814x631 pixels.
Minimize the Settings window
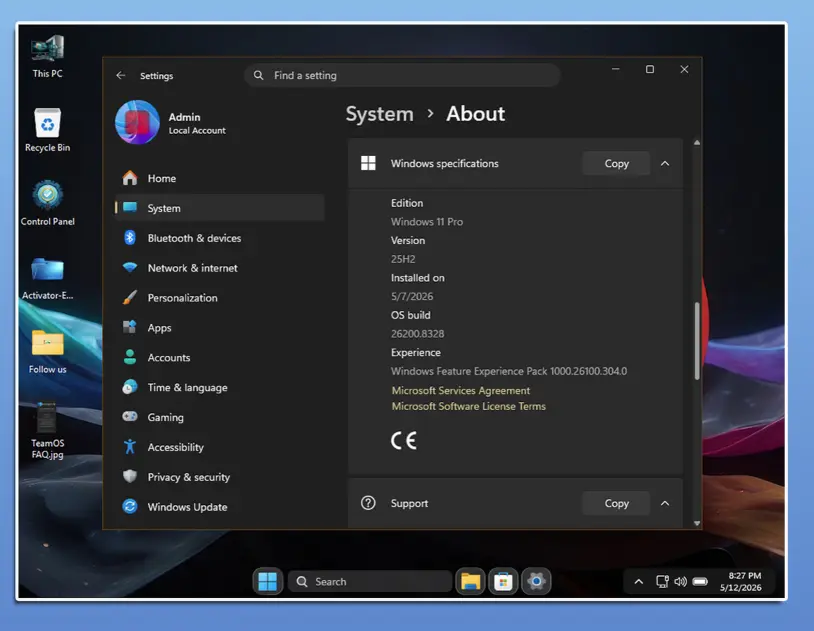coord(615,69)
